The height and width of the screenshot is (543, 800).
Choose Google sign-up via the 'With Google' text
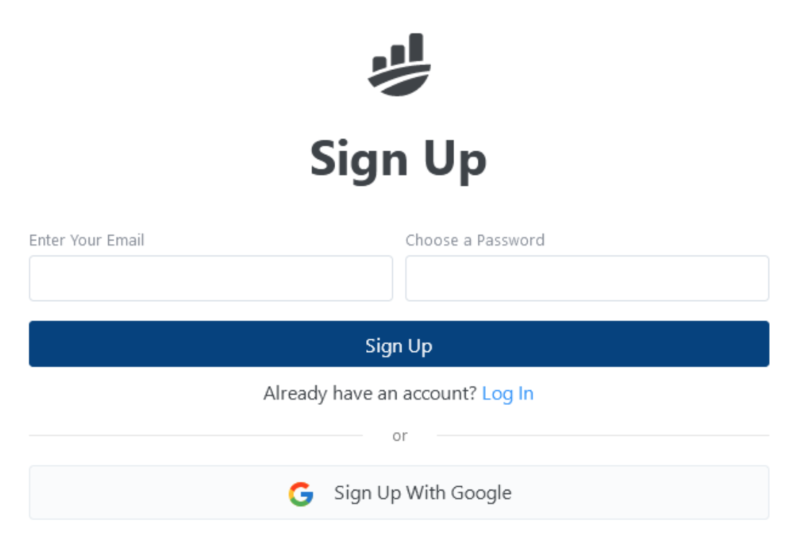[459, 493]
